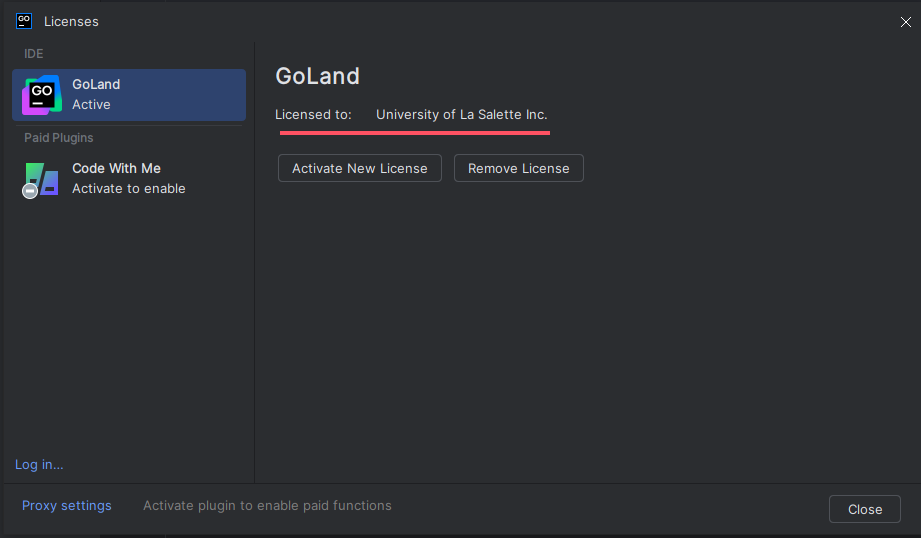
Task: Click the 'Paid Plugins' section header
Action: [59, 137]
